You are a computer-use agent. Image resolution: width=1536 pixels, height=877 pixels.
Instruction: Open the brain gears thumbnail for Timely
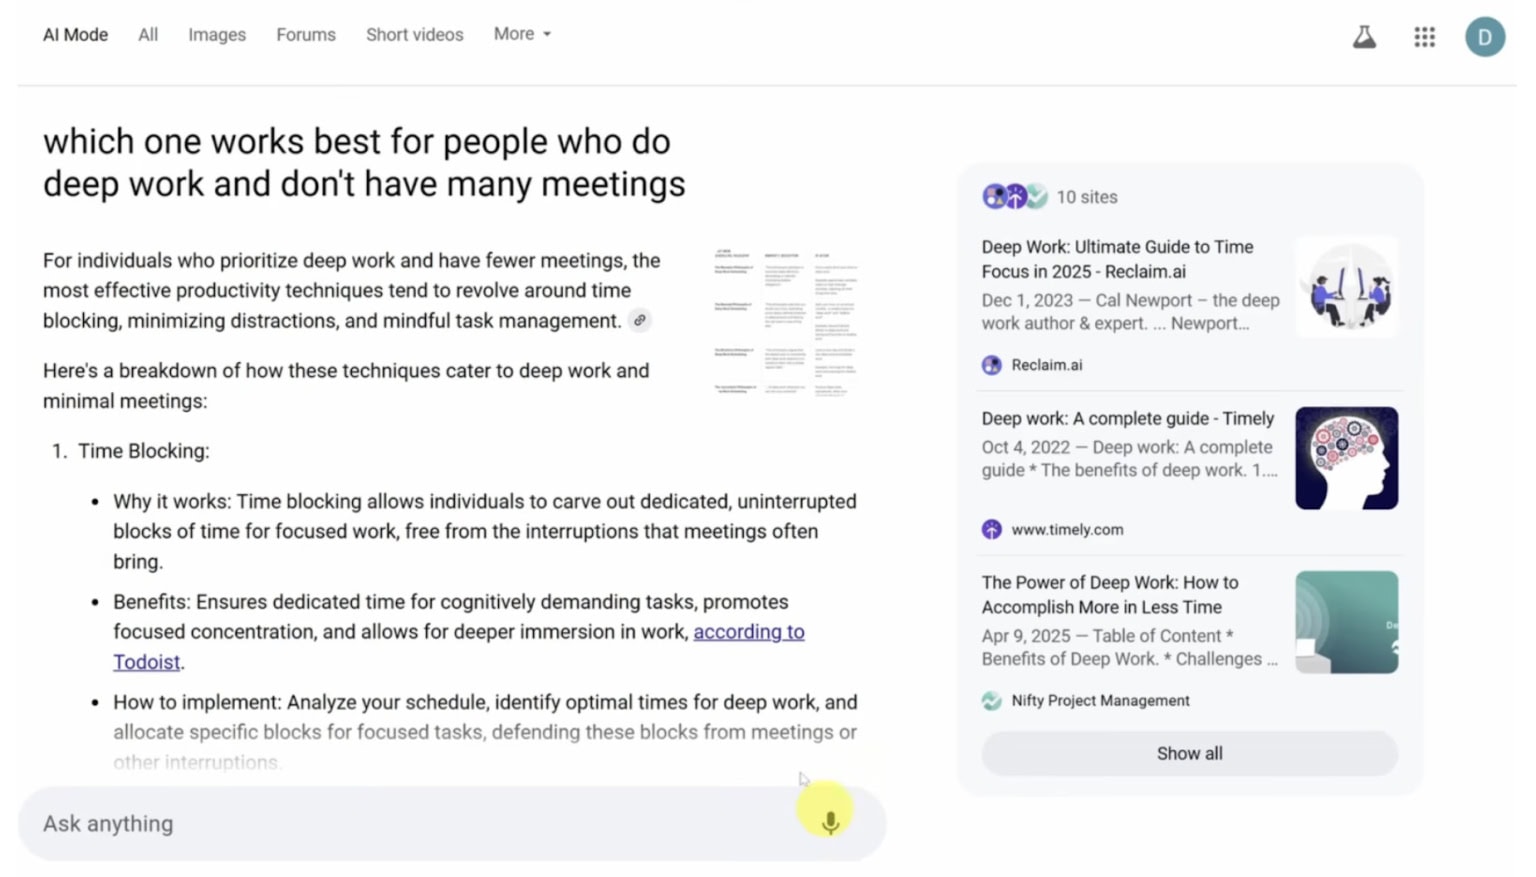pyautogui.click(x=1346, y=458)
